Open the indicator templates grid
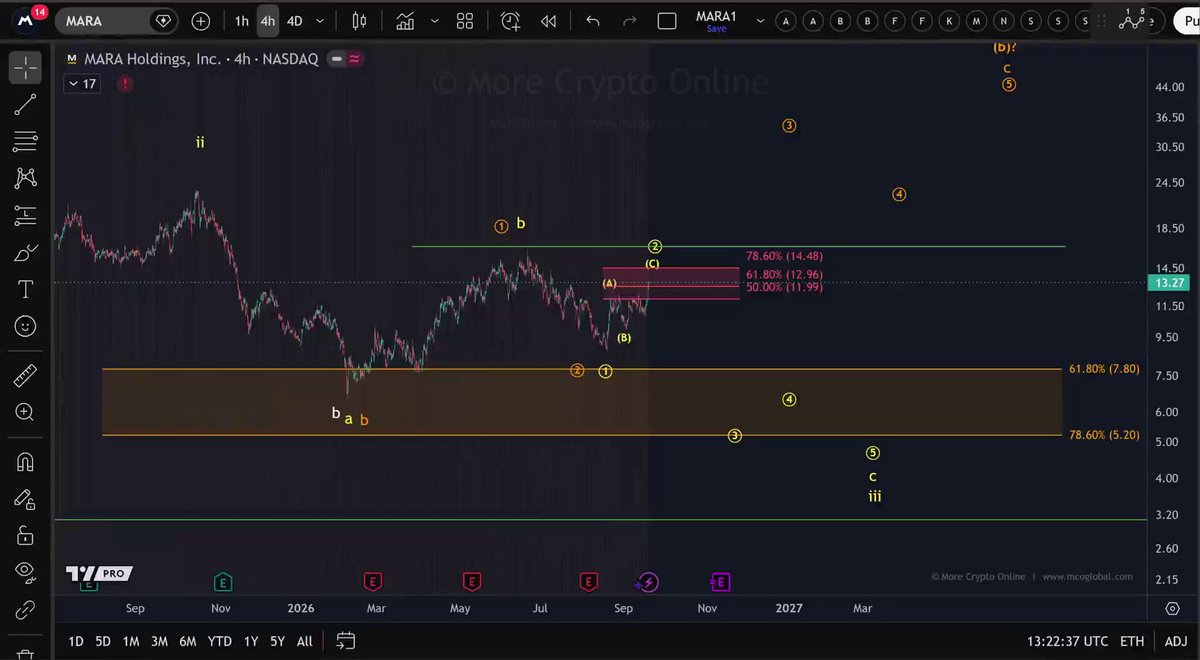Viewport: 1200px width, 660px height. point(465,21)
